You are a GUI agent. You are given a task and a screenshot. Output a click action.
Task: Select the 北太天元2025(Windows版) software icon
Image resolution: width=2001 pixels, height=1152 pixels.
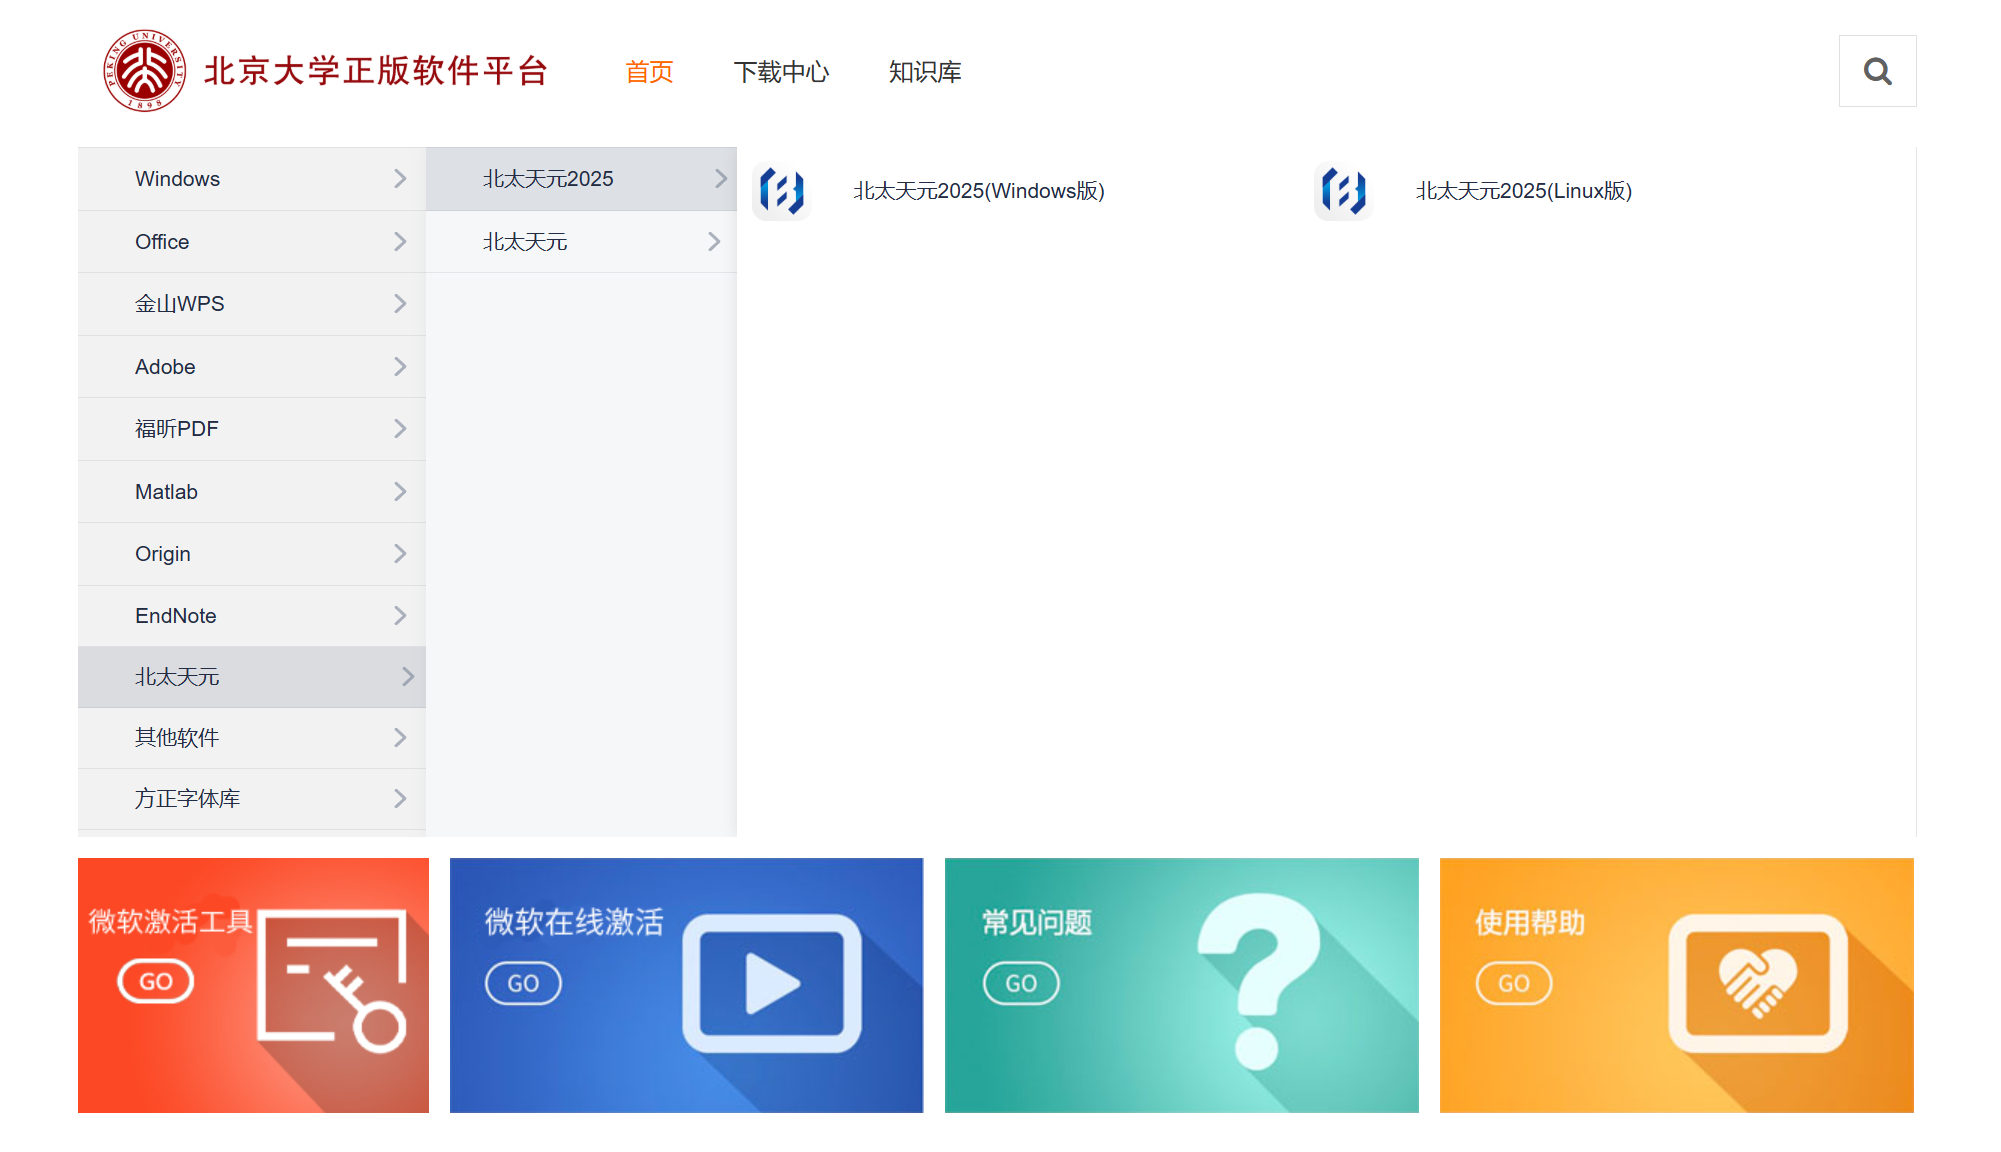(x=783, y=191)
